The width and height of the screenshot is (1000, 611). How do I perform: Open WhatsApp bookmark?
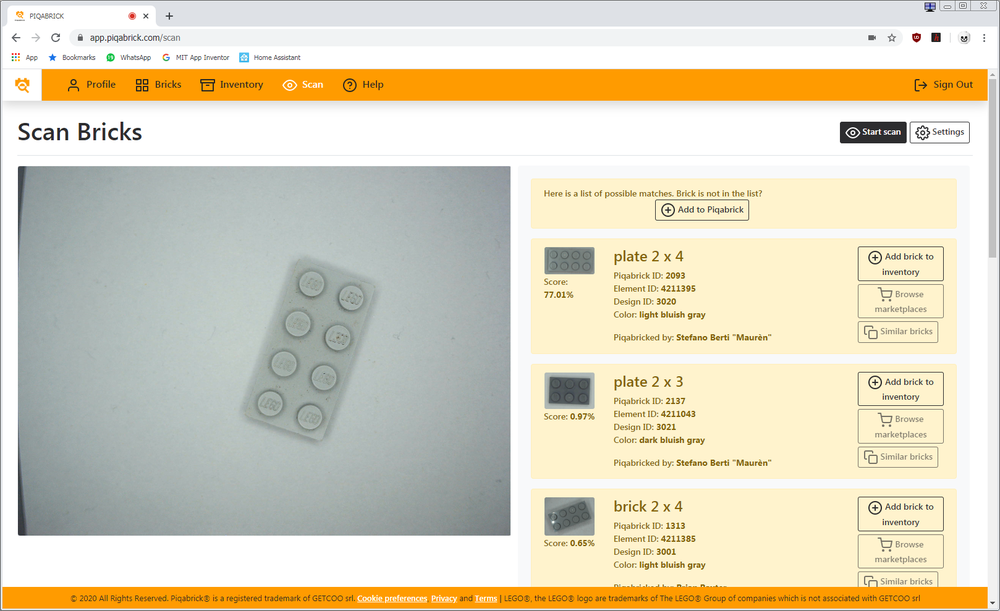coord(129,57)
